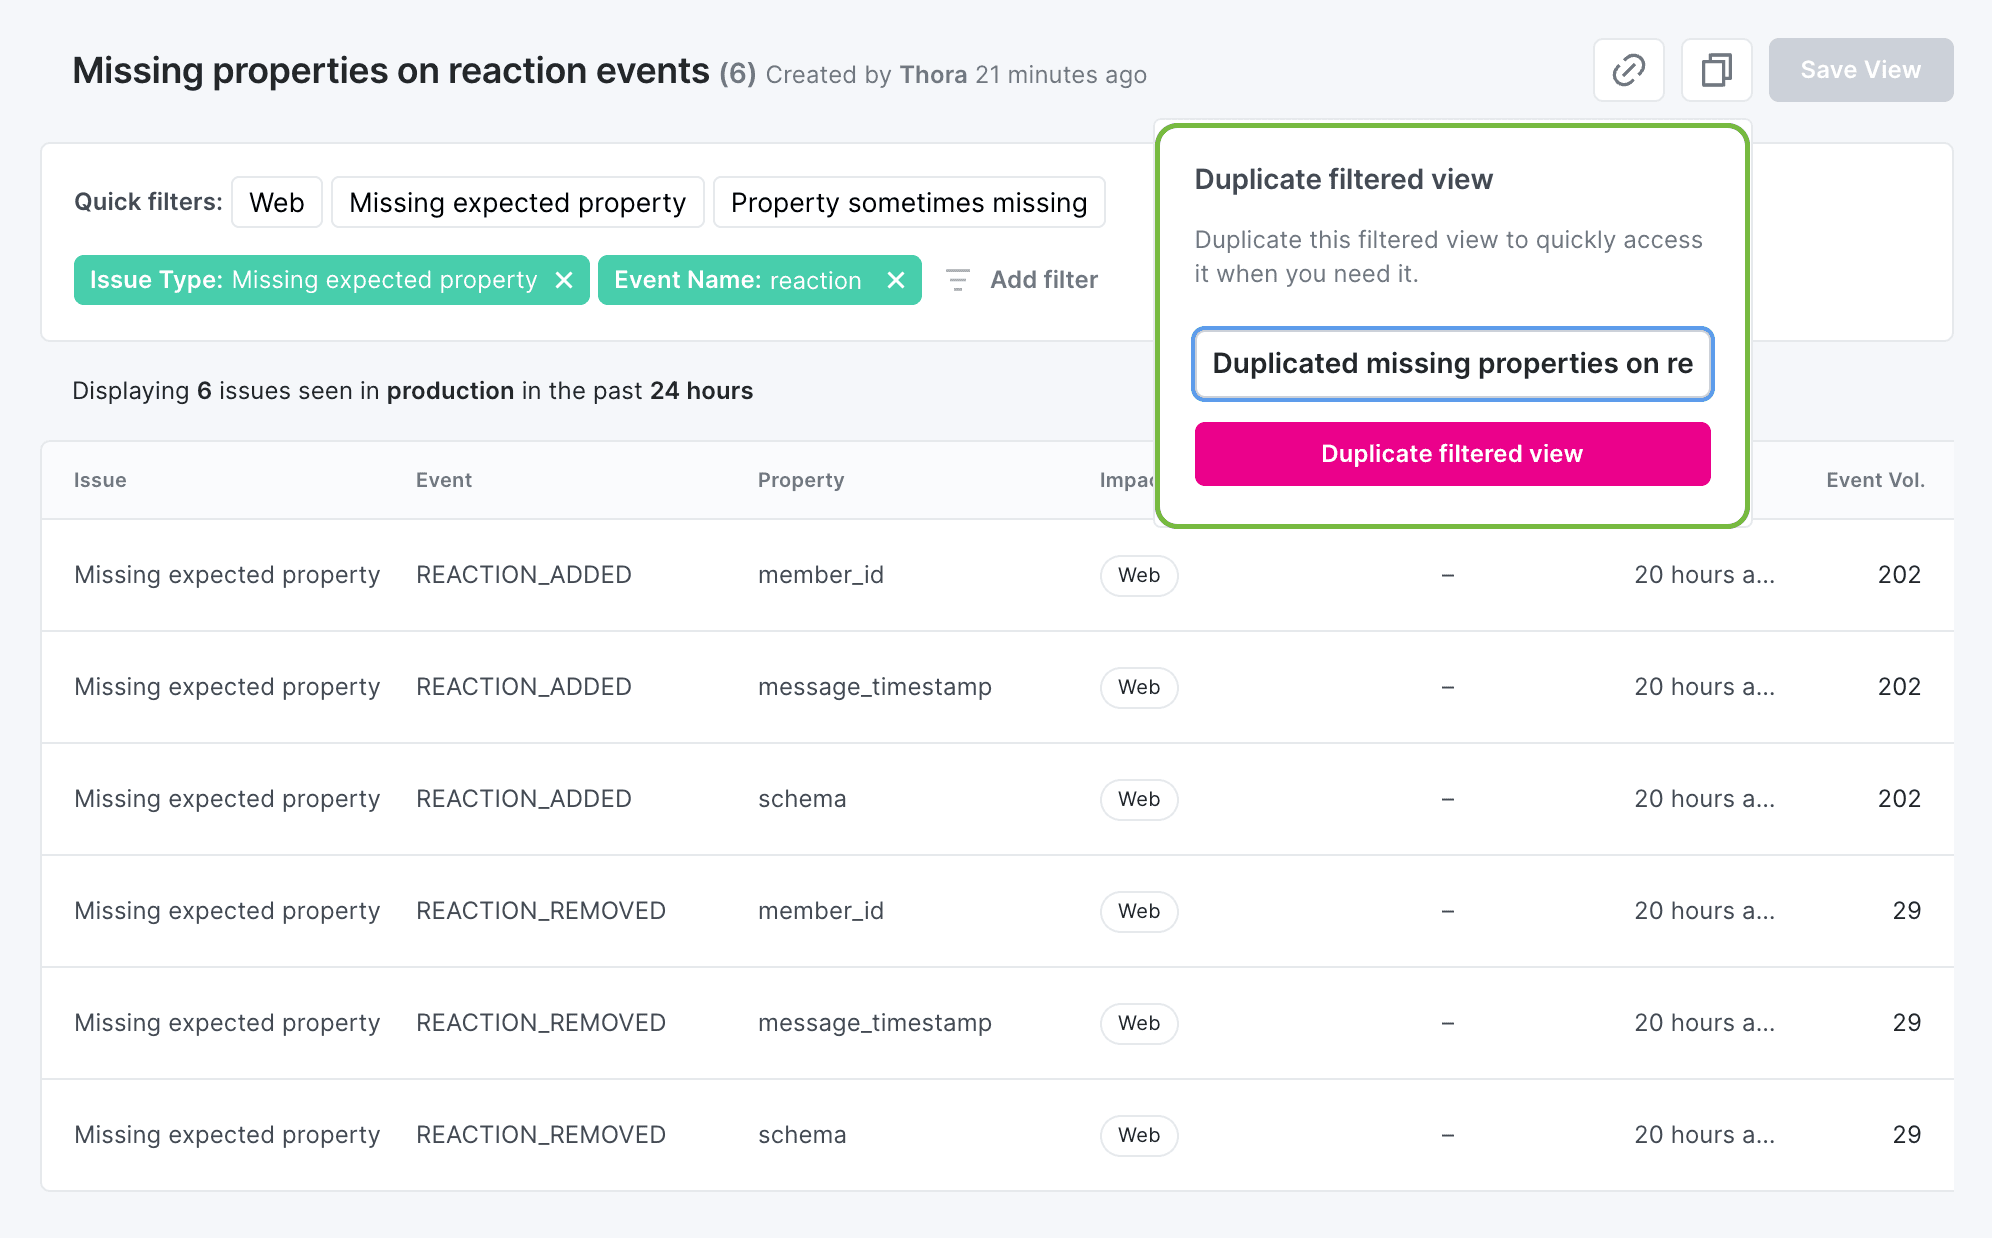This screenshot has width=1992, height=1238.
Task: Click Save View button
Action: (1861, 67)
